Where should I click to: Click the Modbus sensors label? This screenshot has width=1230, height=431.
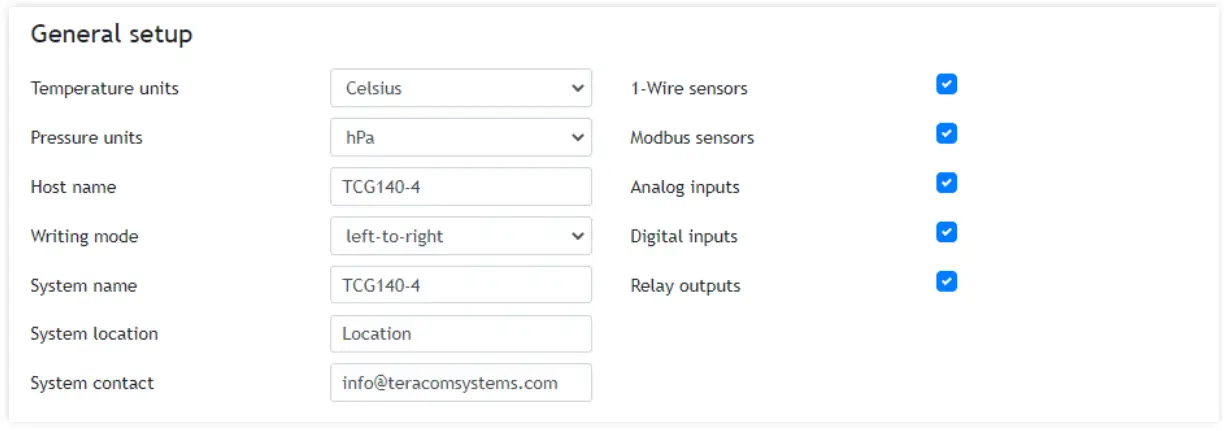(x=692, y=138)
